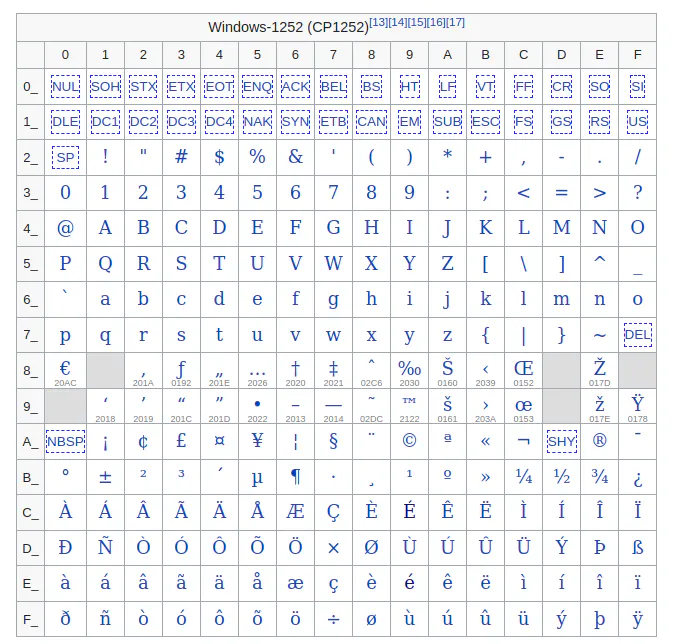
Task: Click the section sign § character
Action: click(333, 440)
